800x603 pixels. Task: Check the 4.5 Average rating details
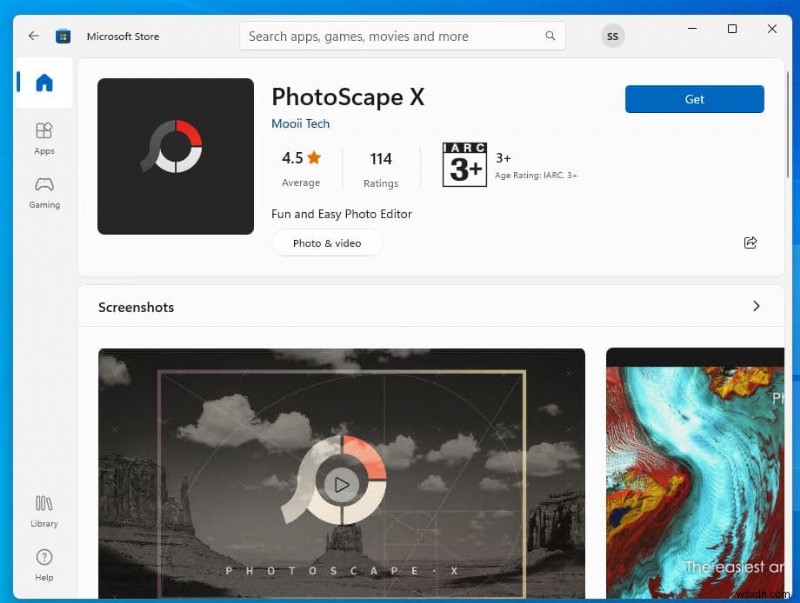[x=300, y=167]
